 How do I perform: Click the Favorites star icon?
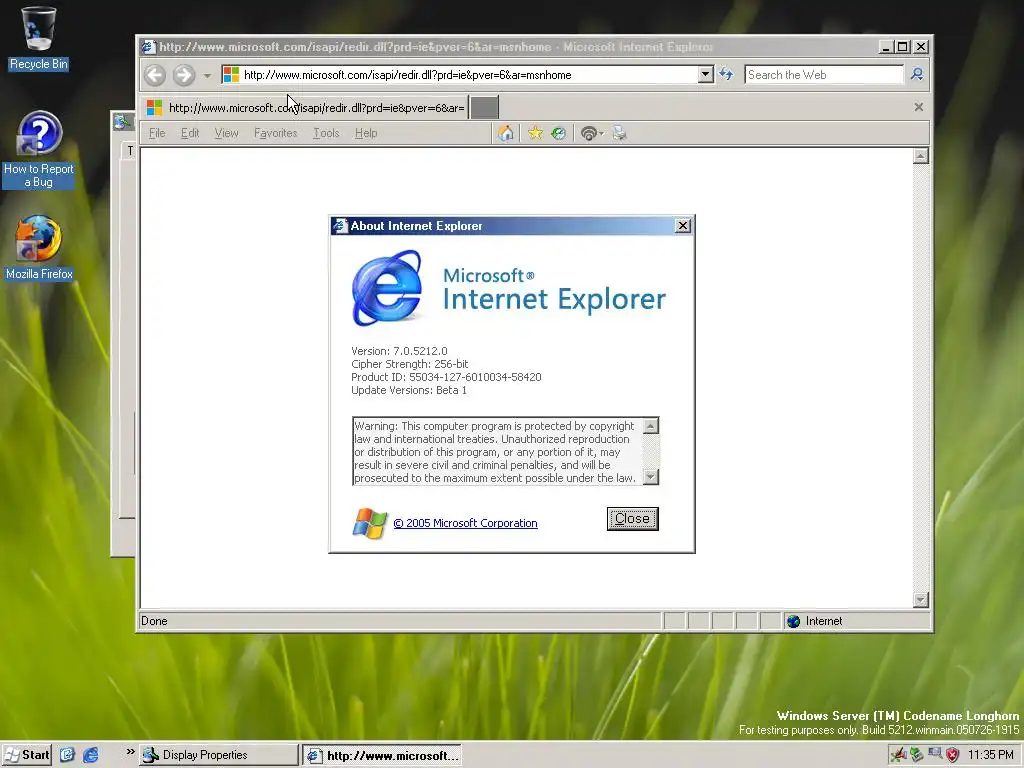pyautogui.click(x=536, y=133)
